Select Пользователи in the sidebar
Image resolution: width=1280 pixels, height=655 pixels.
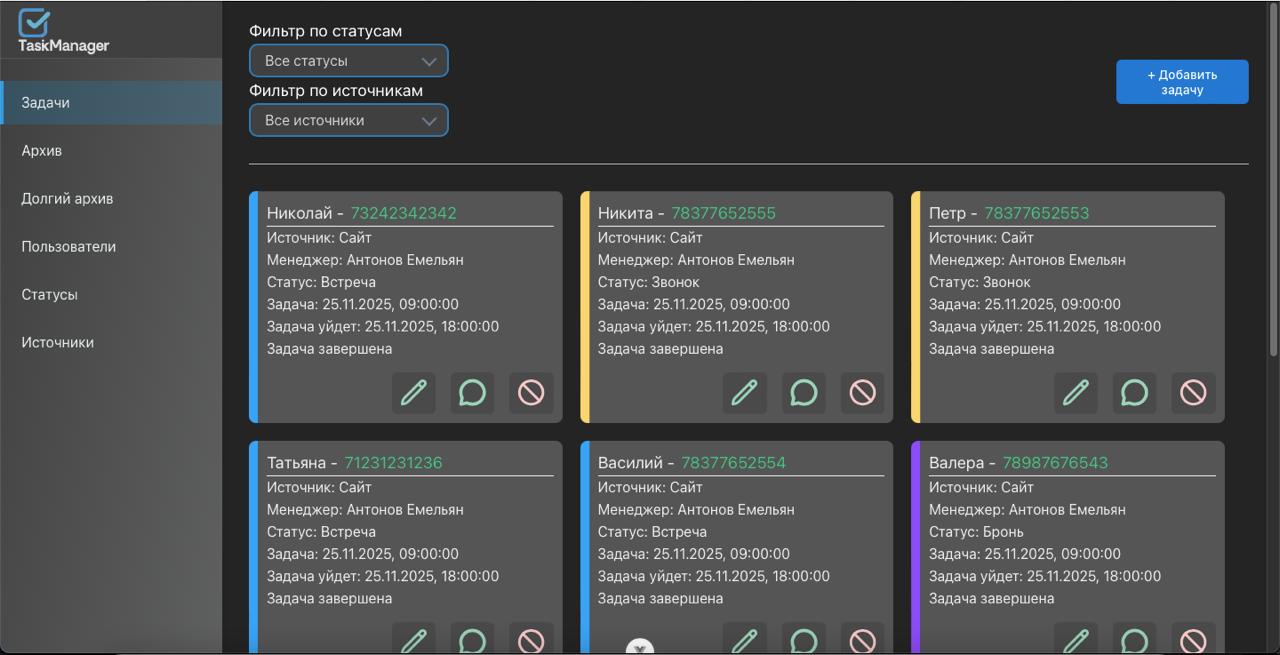[69, 247]
